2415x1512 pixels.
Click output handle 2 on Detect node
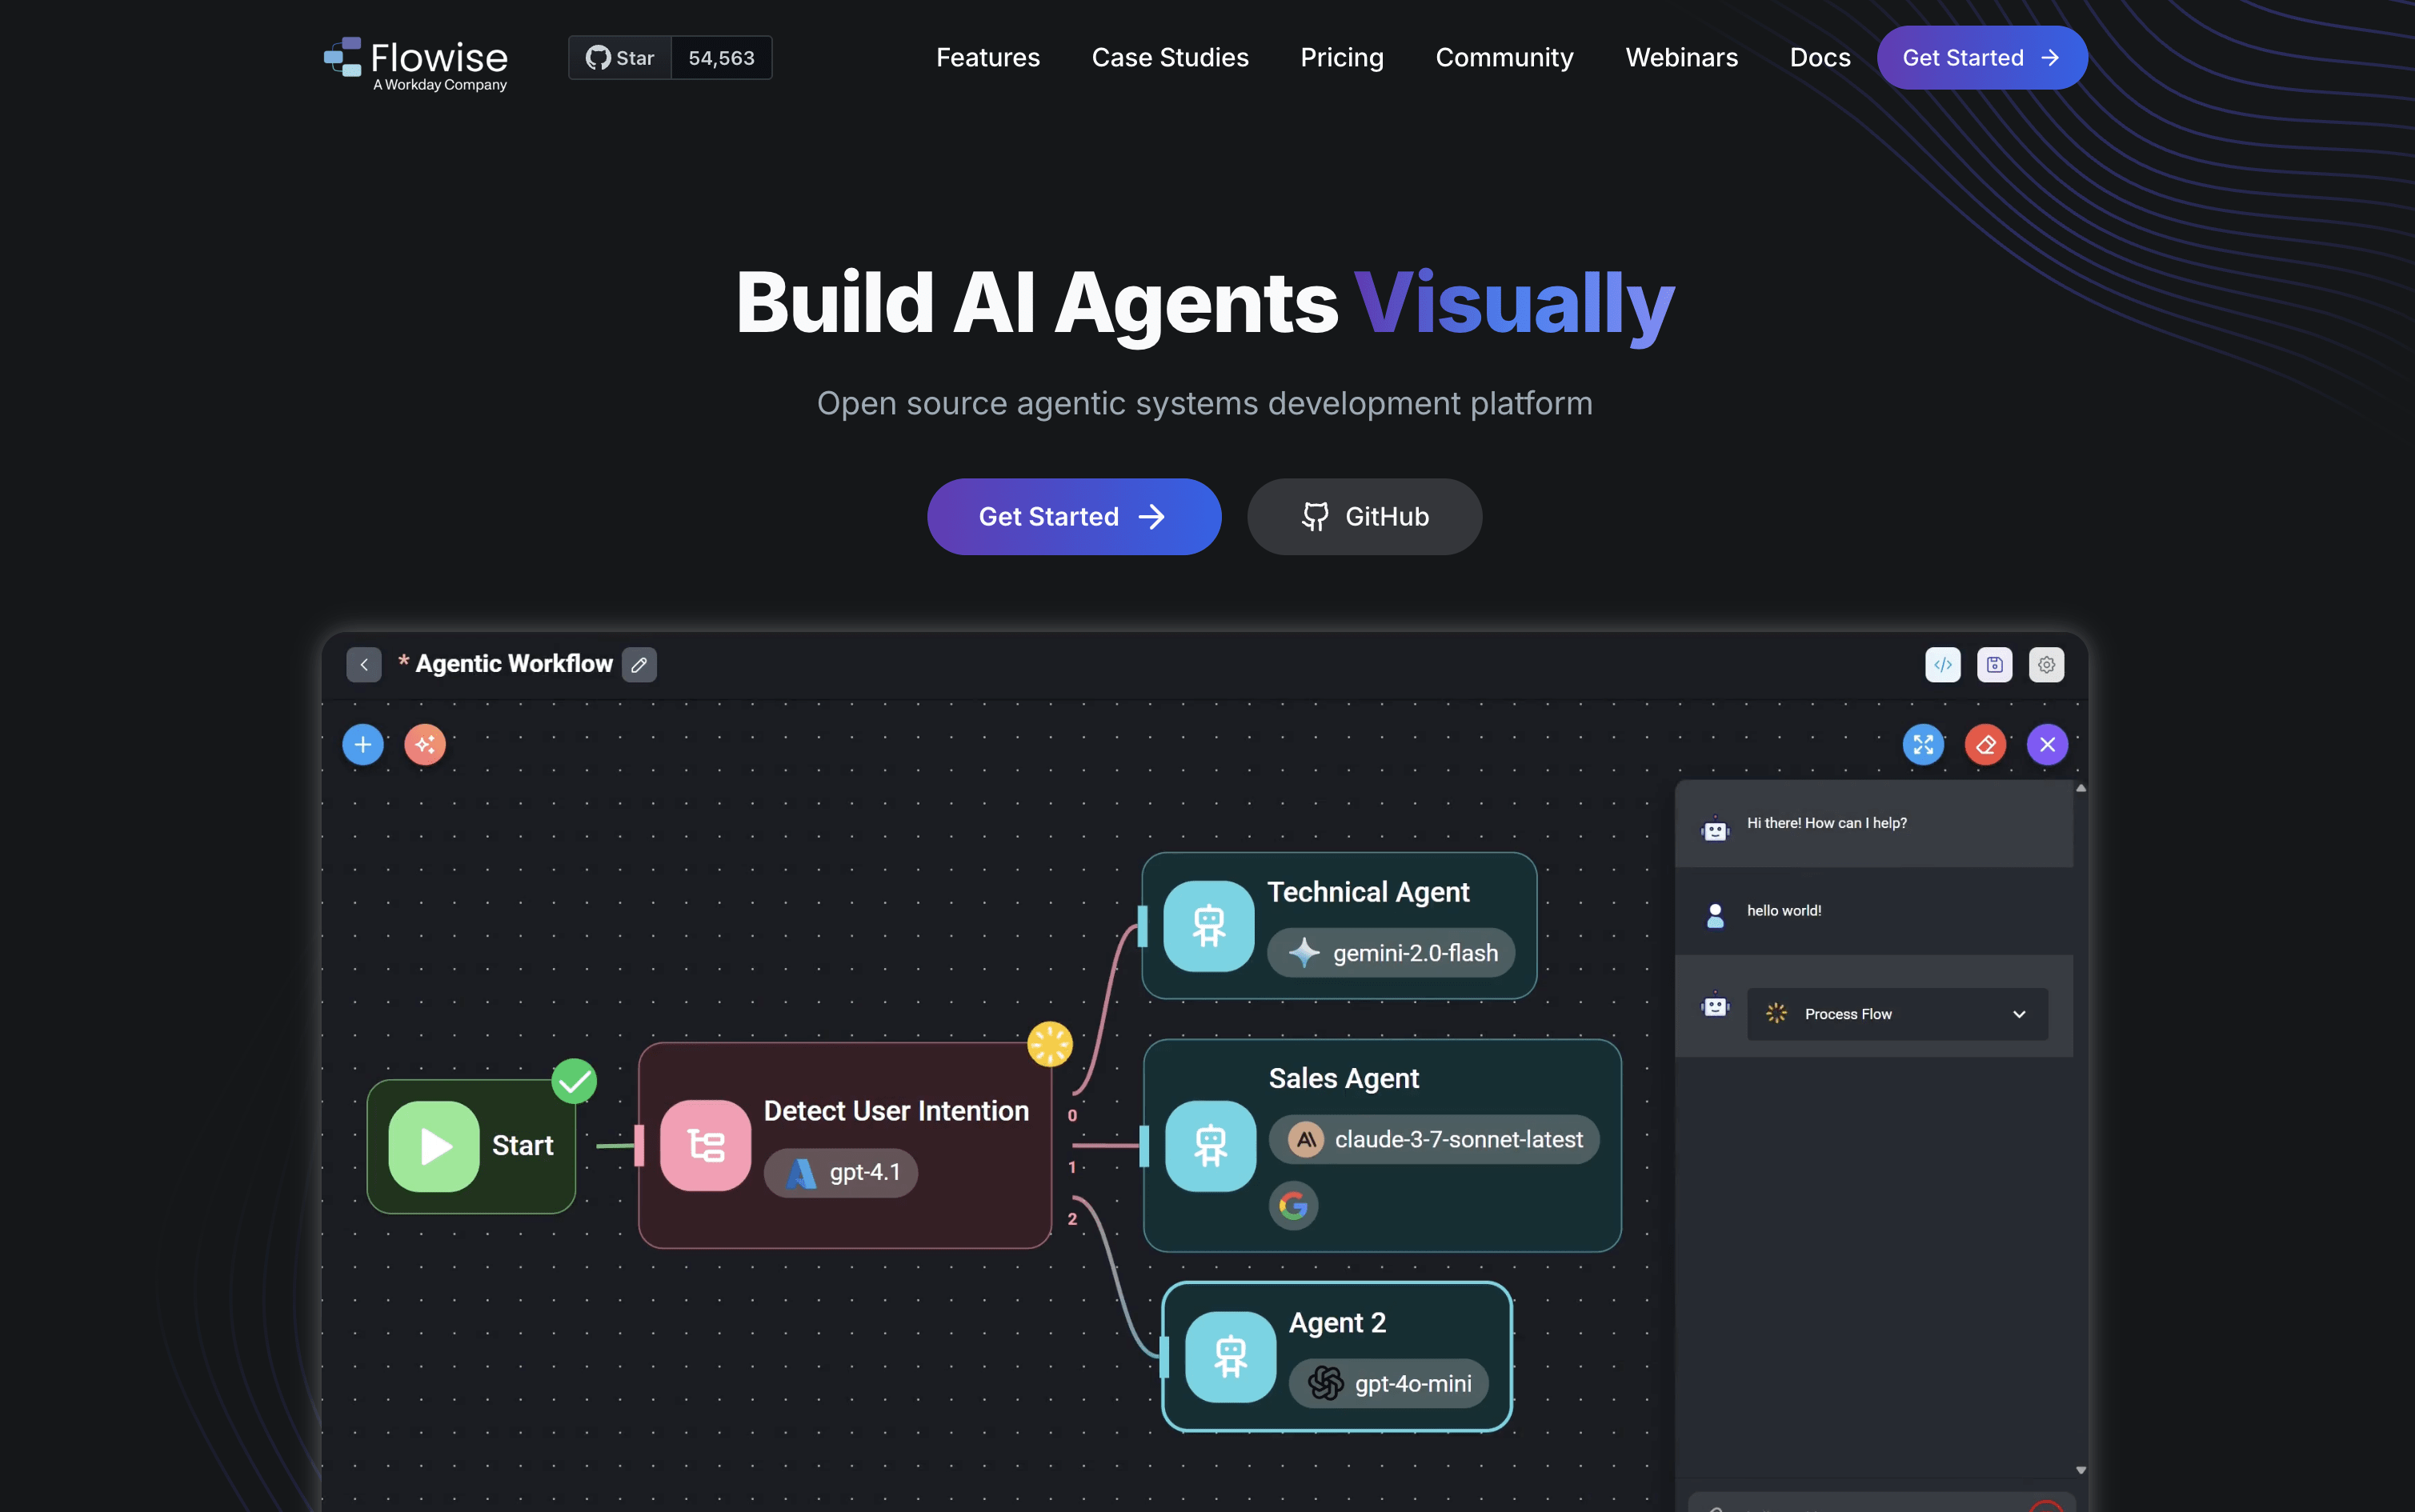point(1072,1219)
